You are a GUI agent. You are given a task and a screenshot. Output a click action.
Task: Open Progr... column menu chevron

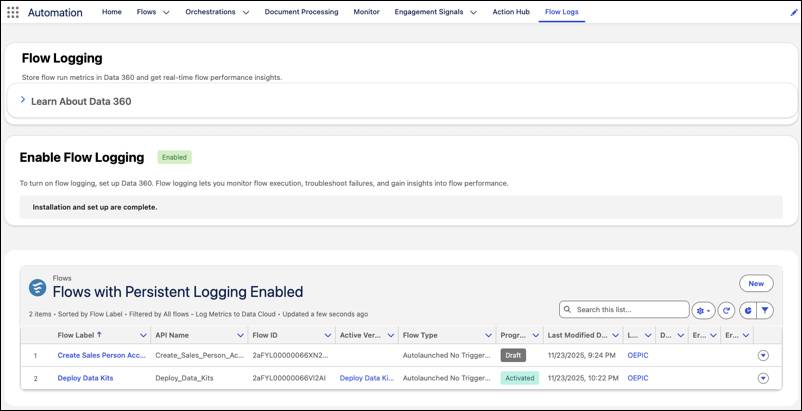tap(536, 335)
